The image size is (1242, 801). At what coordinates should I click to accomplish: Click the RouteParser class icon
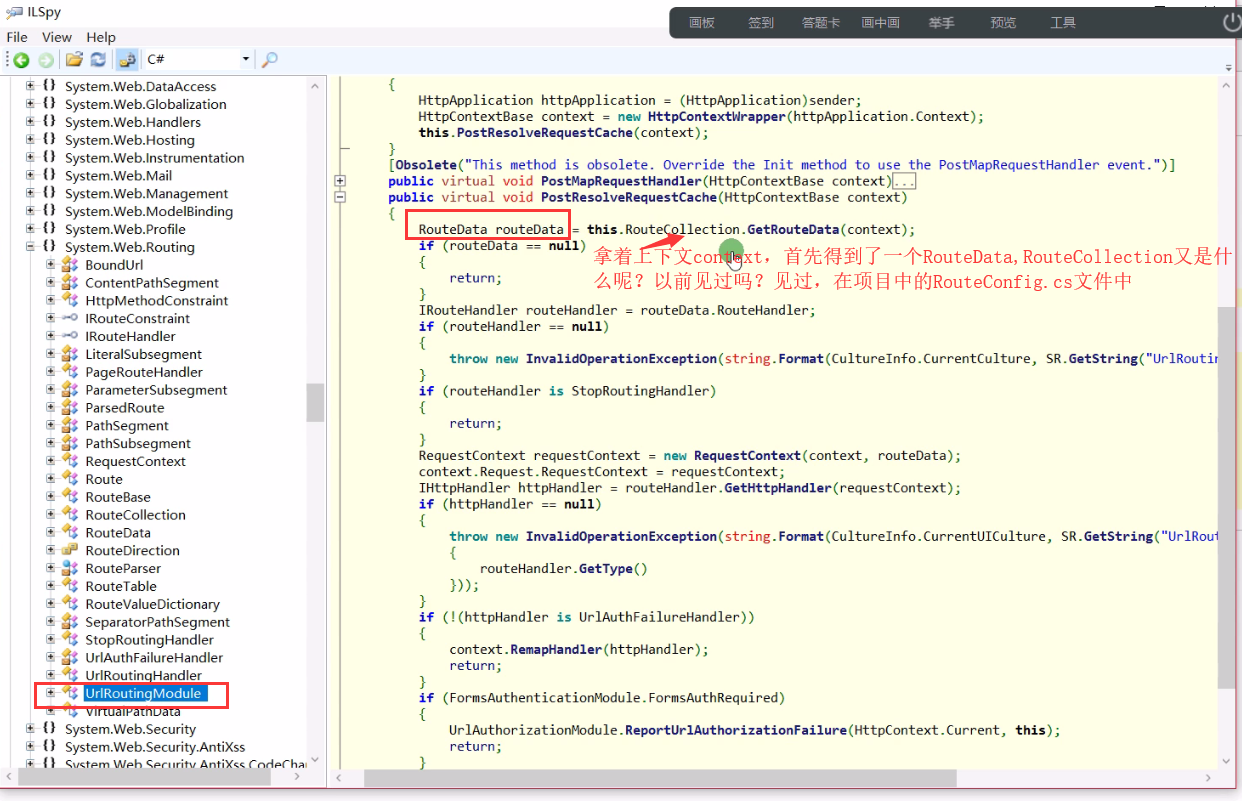pyautogui.click(x=70, y=568)
